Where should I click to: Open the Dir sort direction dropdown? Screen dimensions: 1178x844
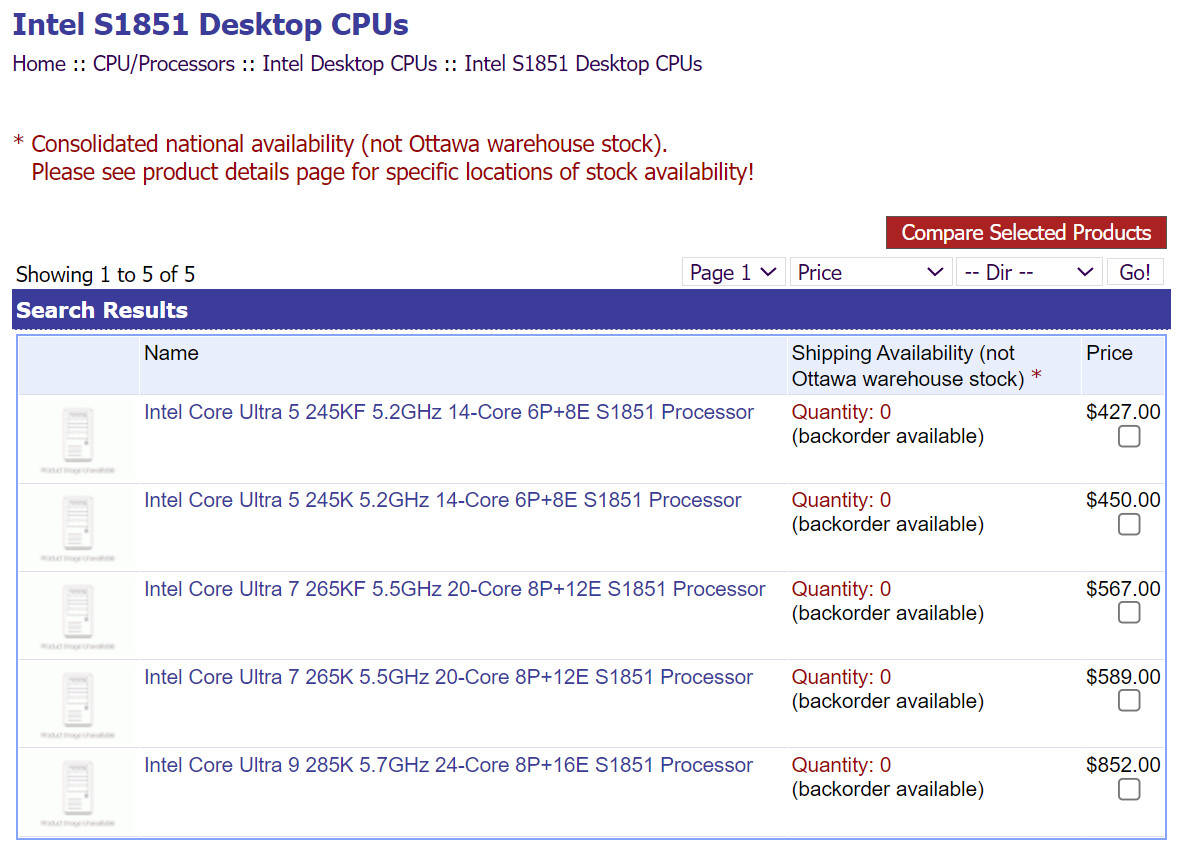[x=1028, y=272]
